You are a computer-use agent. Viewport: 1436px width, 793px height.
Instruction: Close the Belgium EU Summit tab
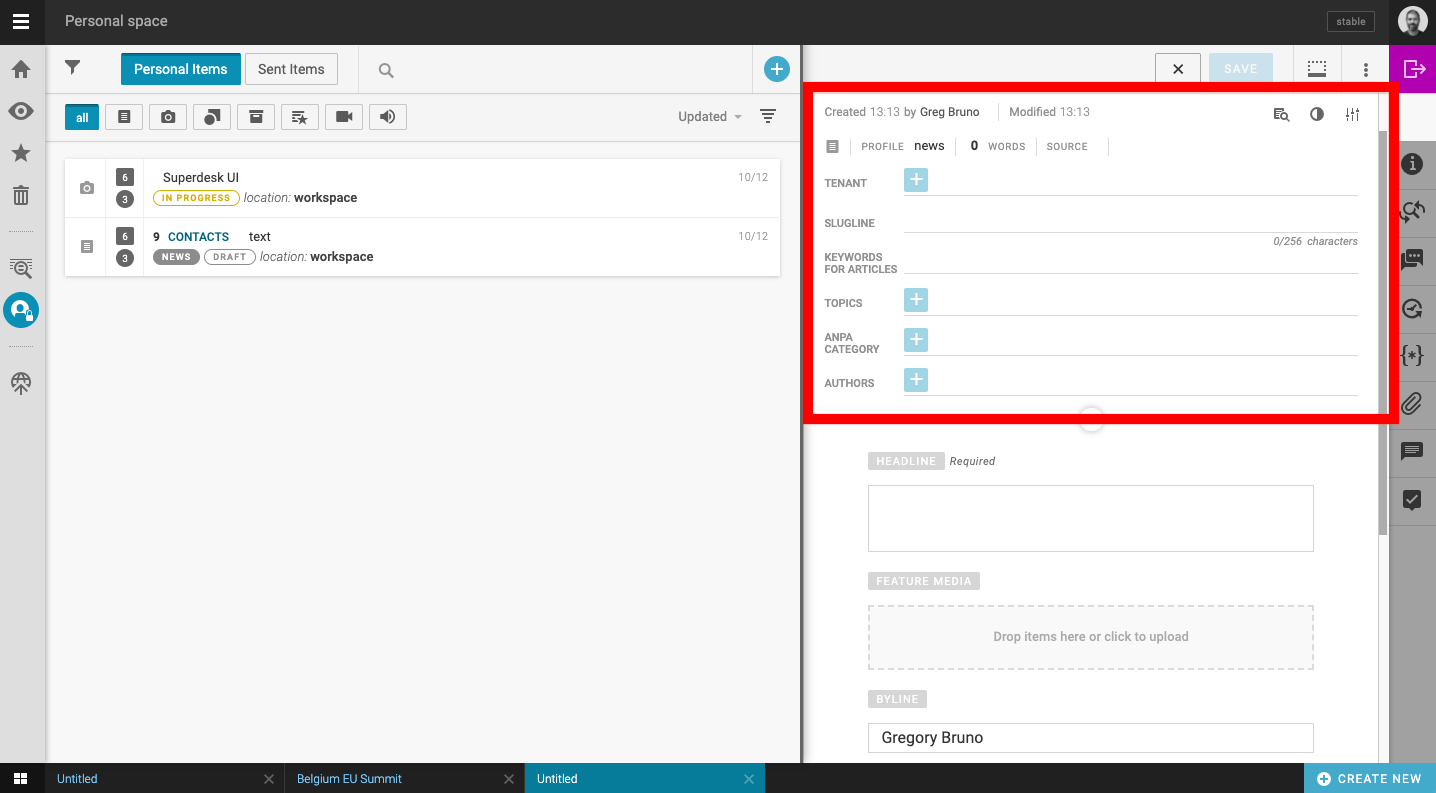tap(509, 779)
